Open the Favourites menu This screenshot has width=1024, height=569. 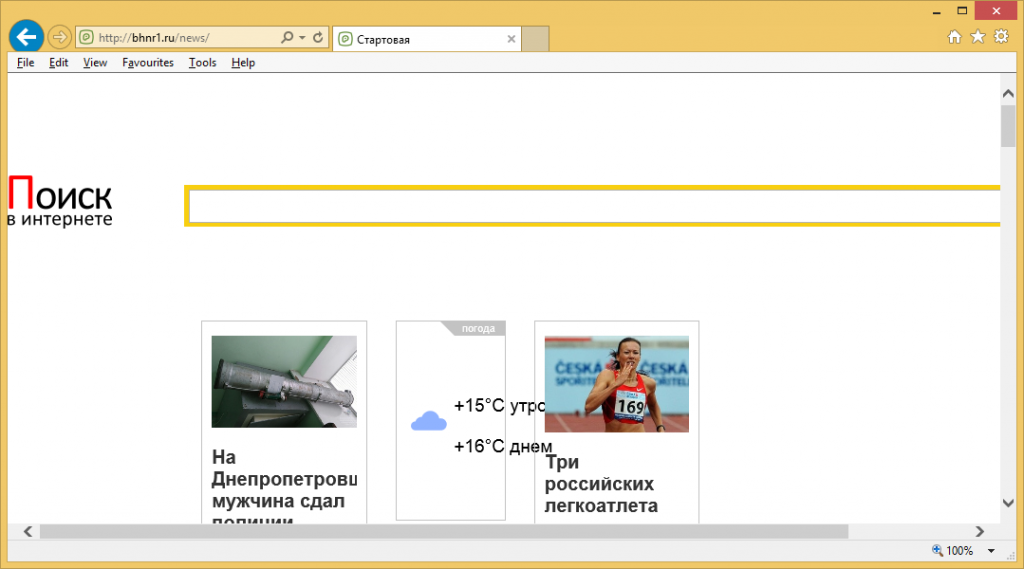coord(147,62)
